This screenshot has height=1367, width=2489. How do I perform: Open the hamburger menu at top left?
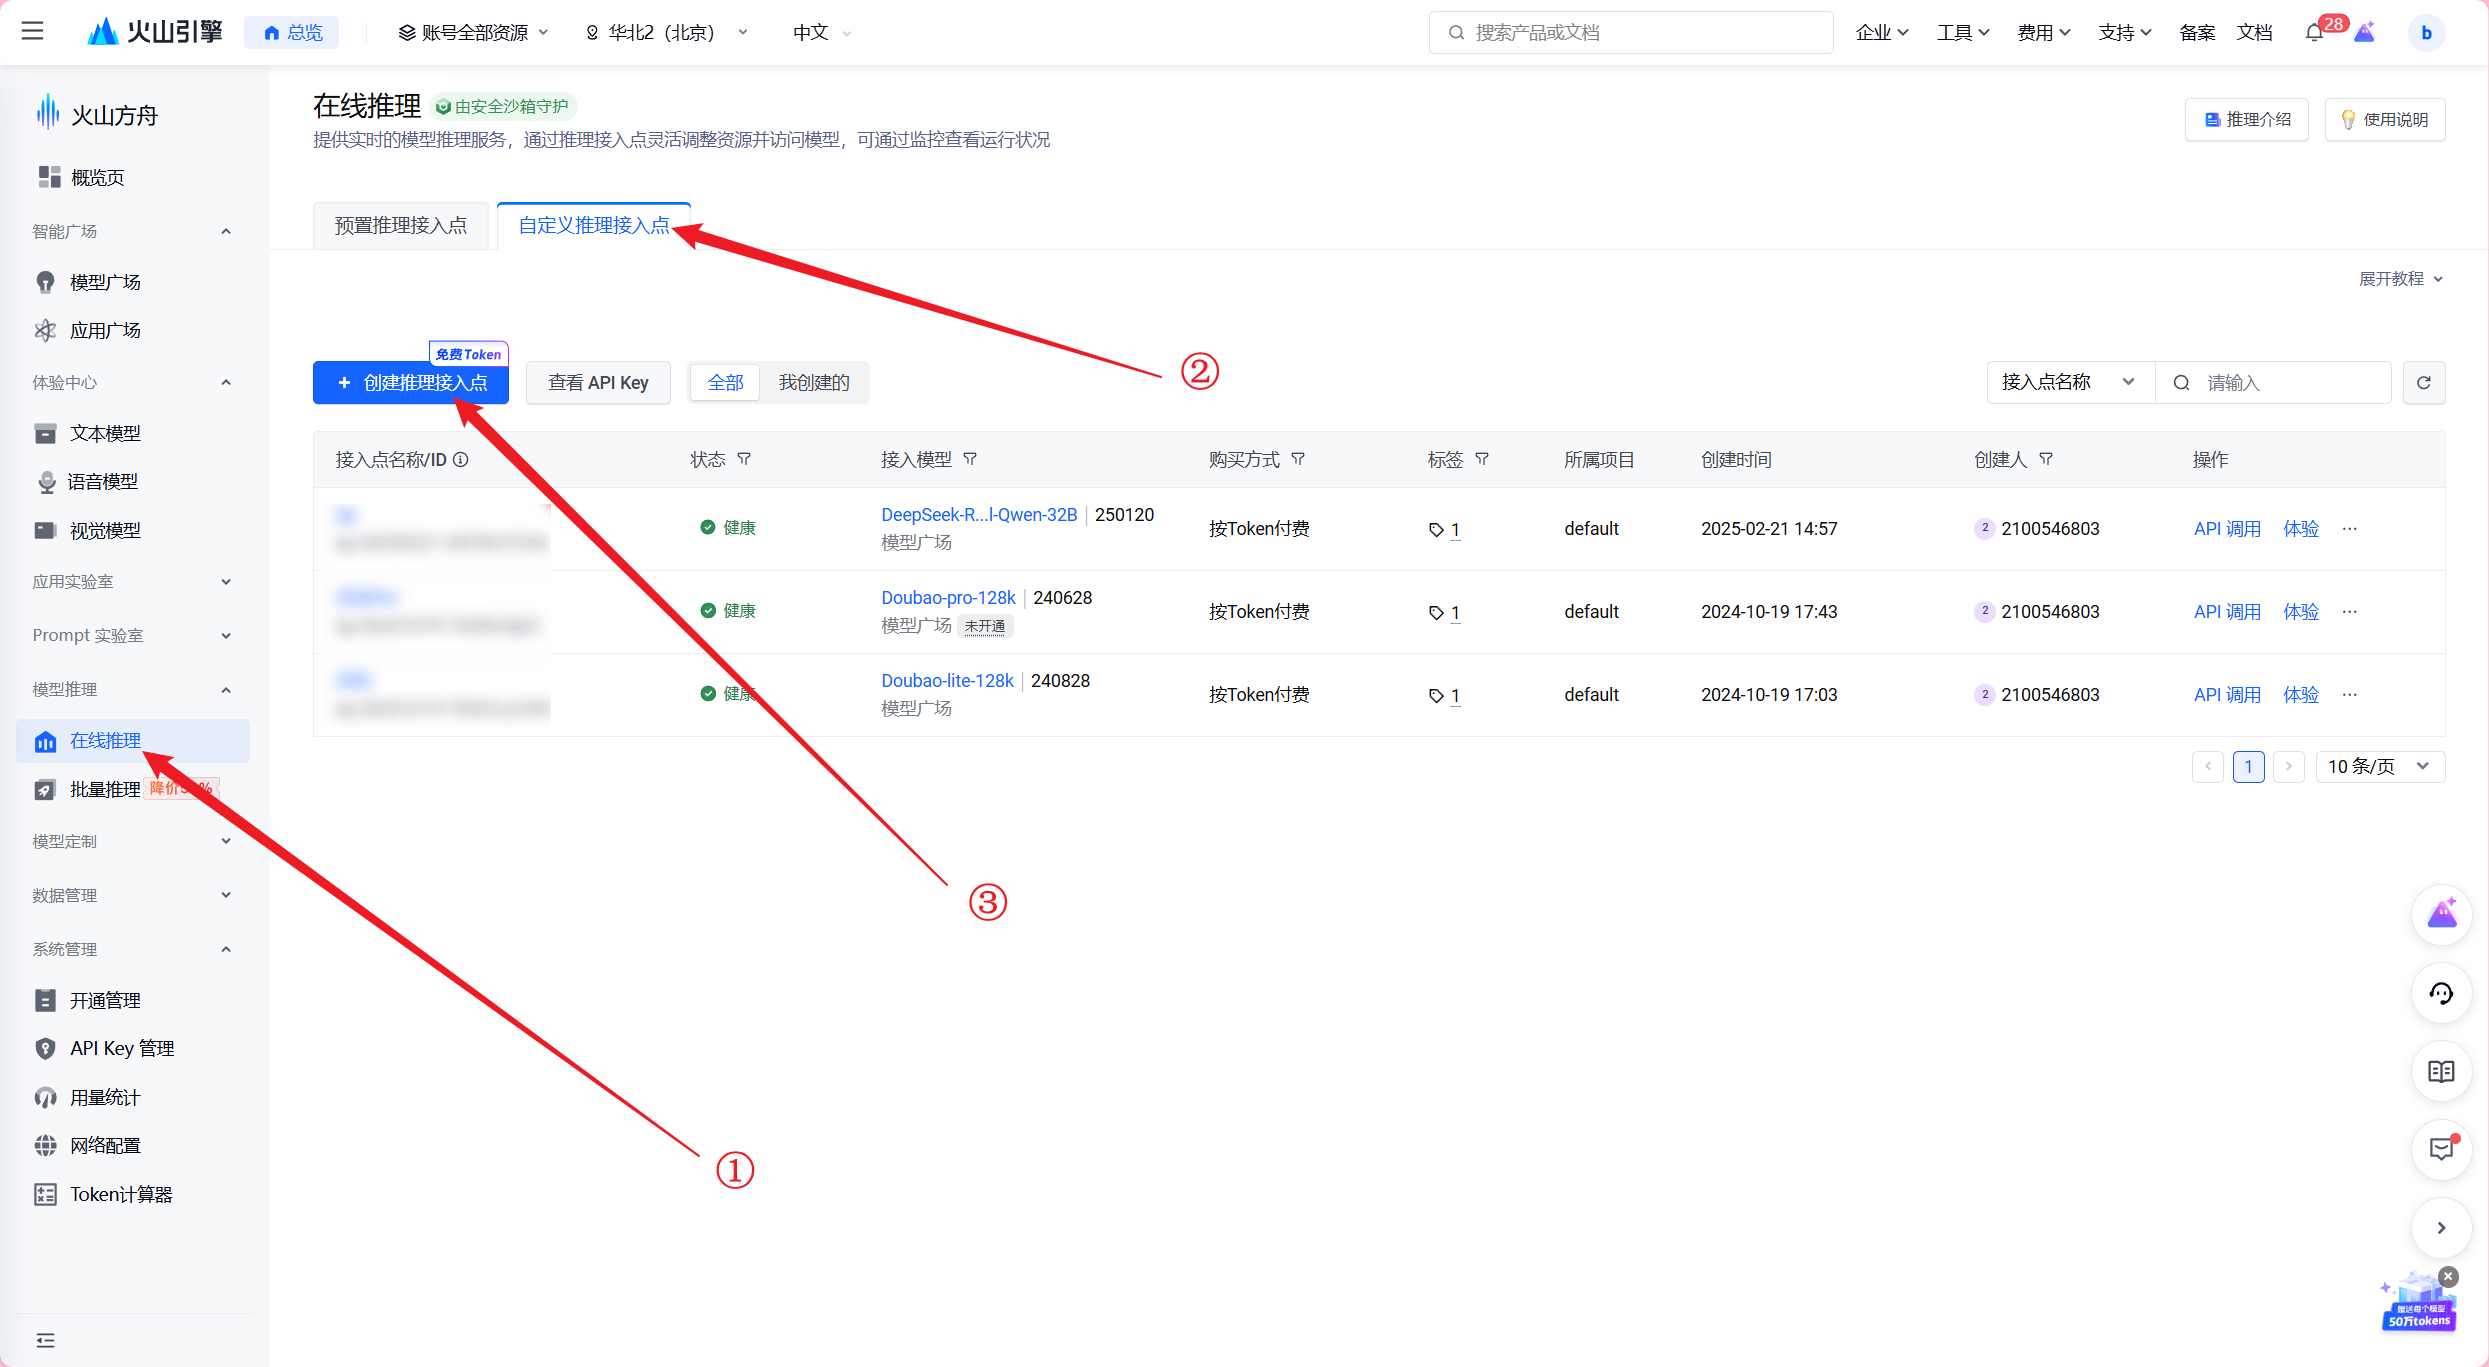pos(32,32)
